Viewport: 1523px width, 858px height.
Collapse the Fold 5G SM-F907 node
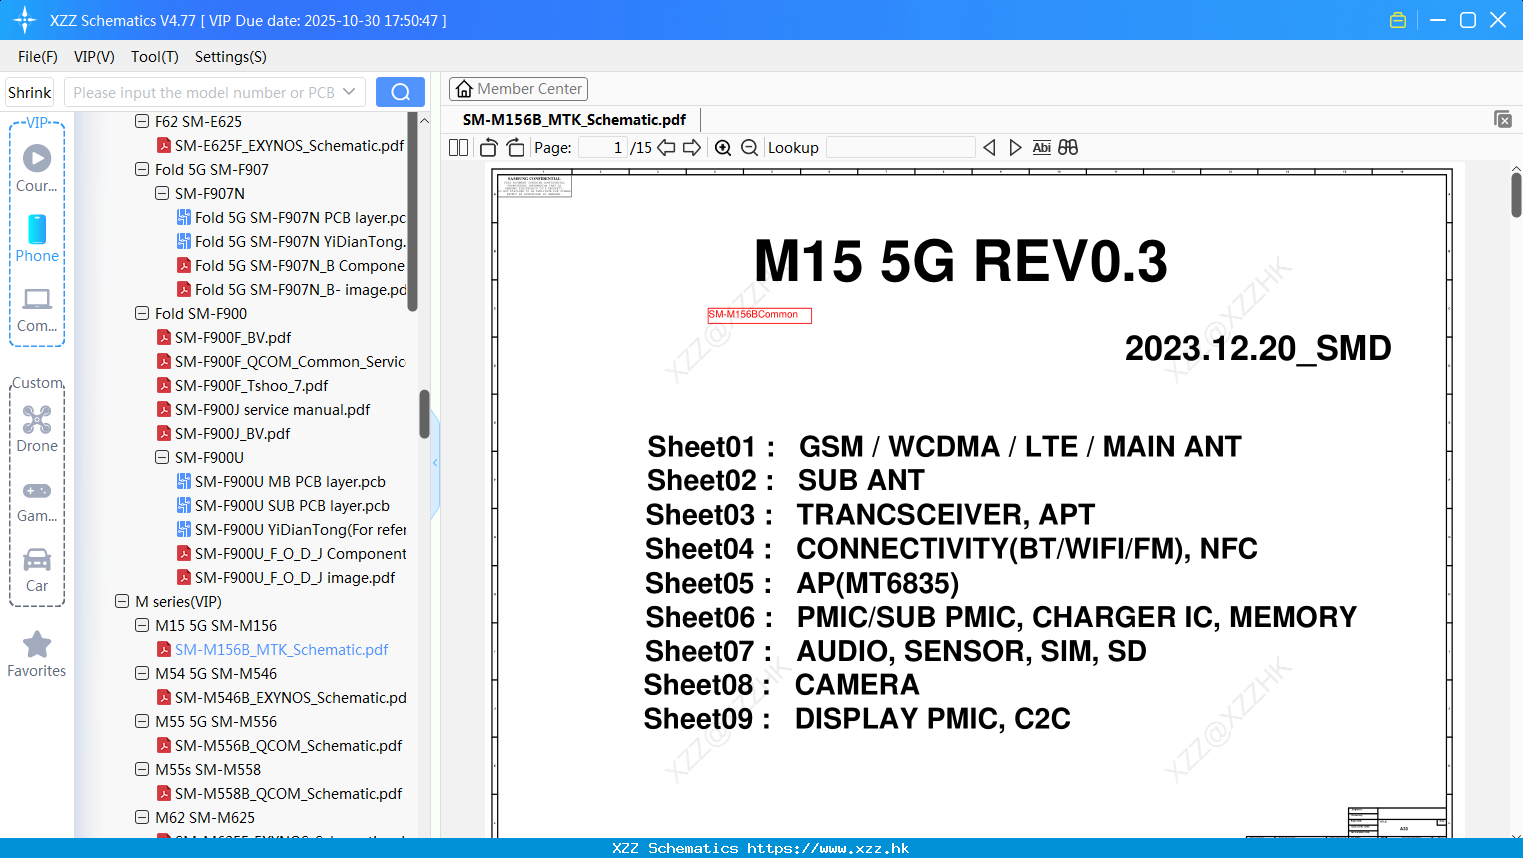[x=142, y=170]
